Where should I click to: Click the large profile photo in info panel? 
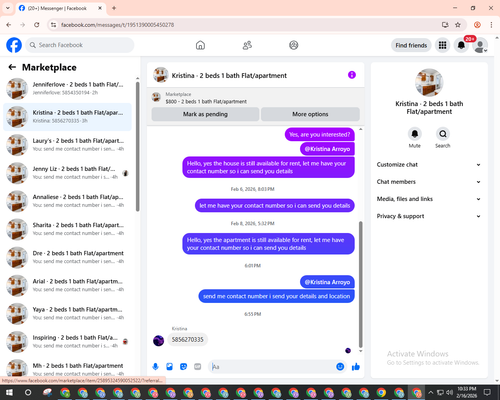429,83
